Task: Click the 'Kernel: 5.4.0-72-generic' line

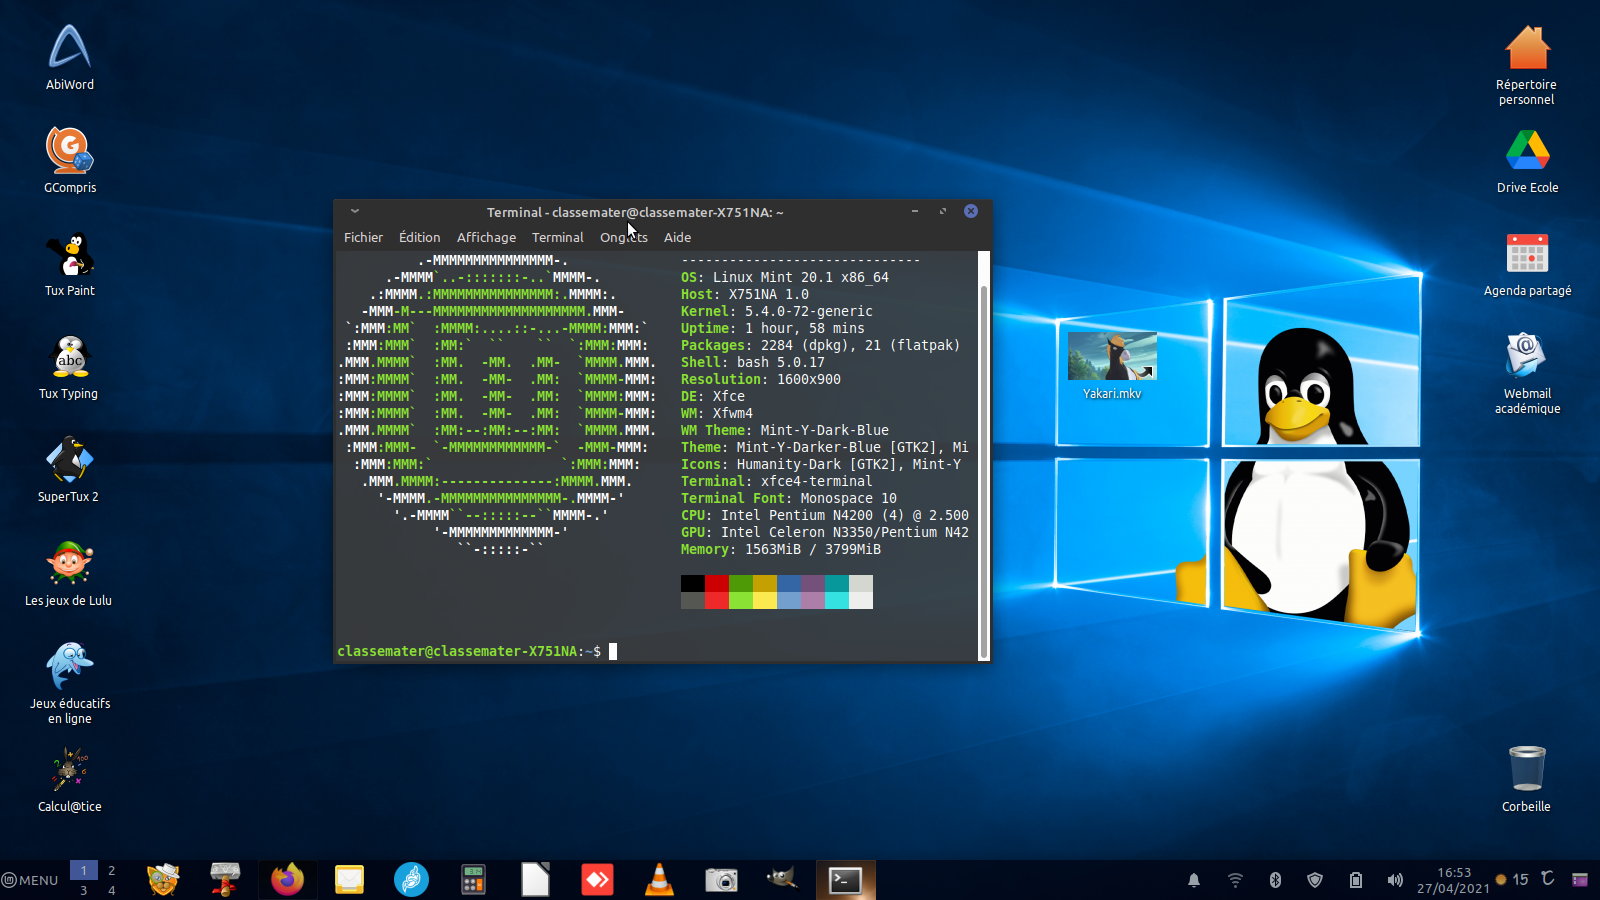Action: click(x=777, y=311)
